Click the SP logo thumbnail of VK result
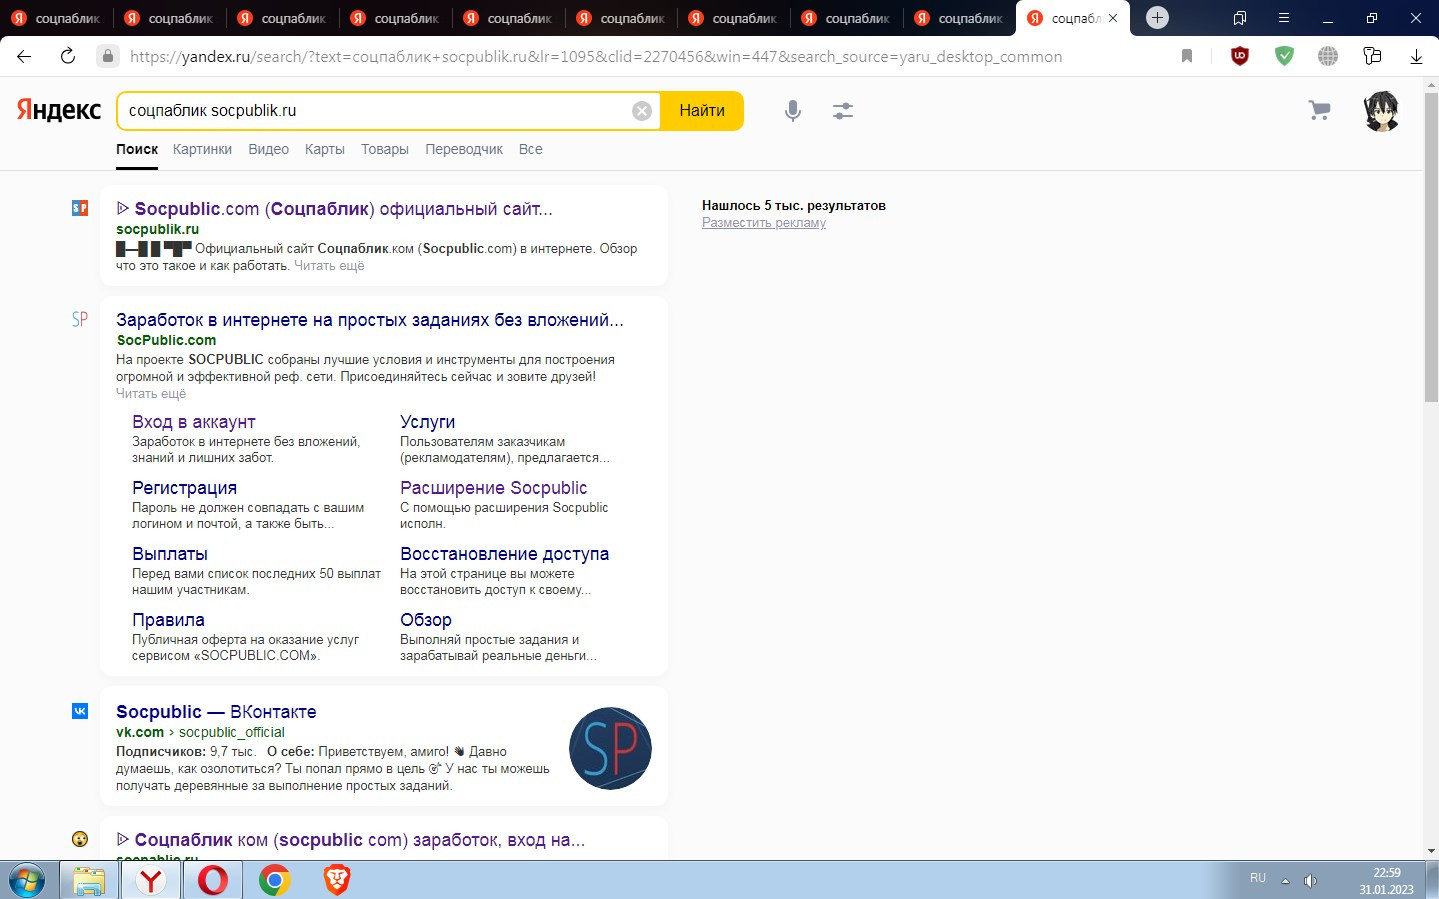 click(610, 748)
